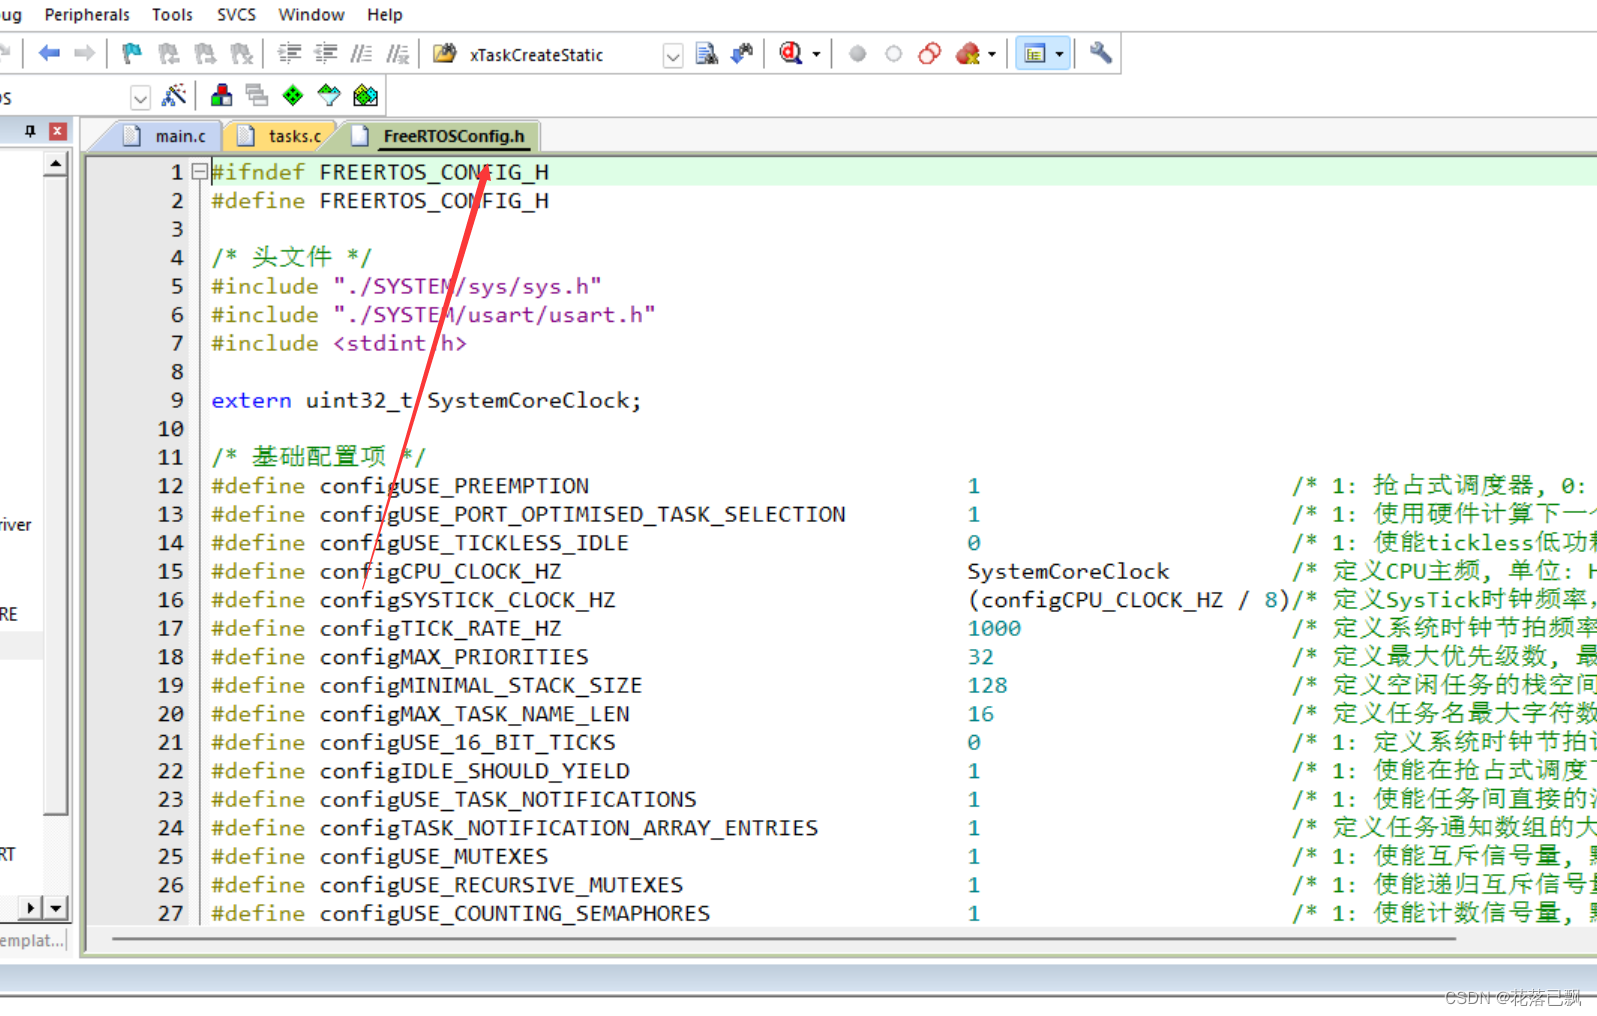Open the window layout icon
1597x1016 pixels.
[x=1035, y=53]
